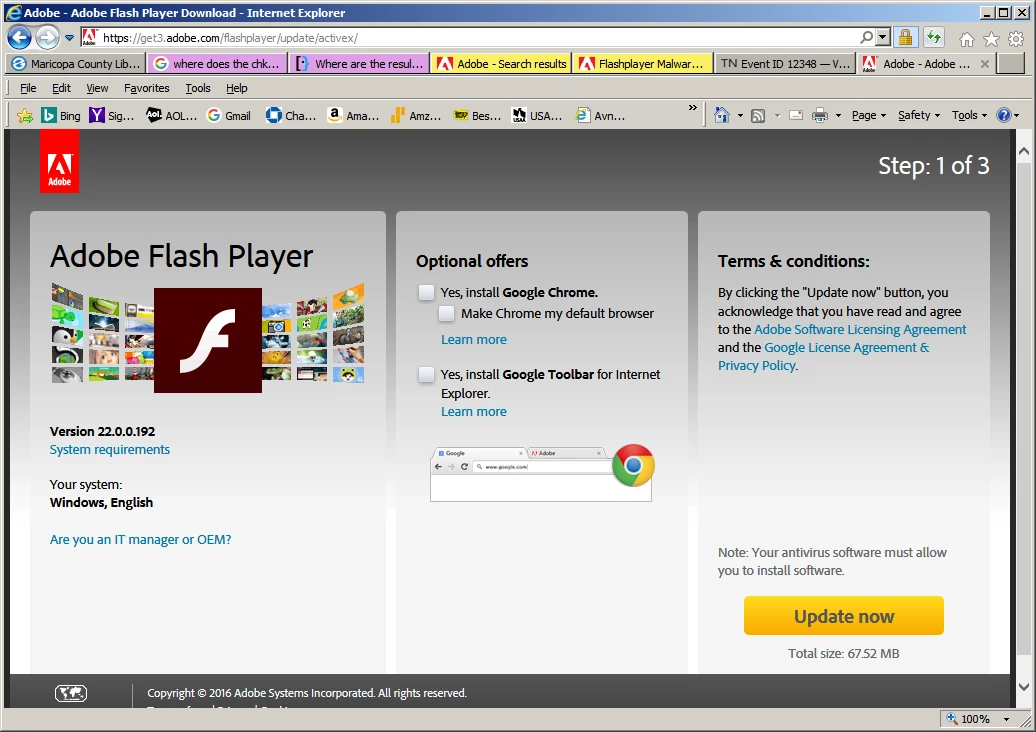The height and width of the screenshot is (732, 1036).
Task: Click the search magnifier in address bar
Action: point(866,38)
